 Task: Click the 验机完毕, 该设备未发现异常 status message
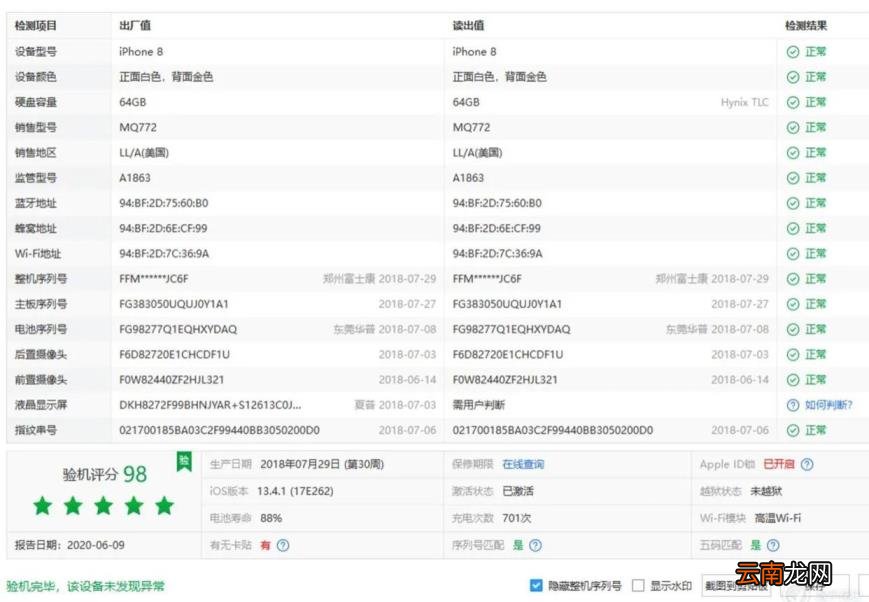pos(85,586)
